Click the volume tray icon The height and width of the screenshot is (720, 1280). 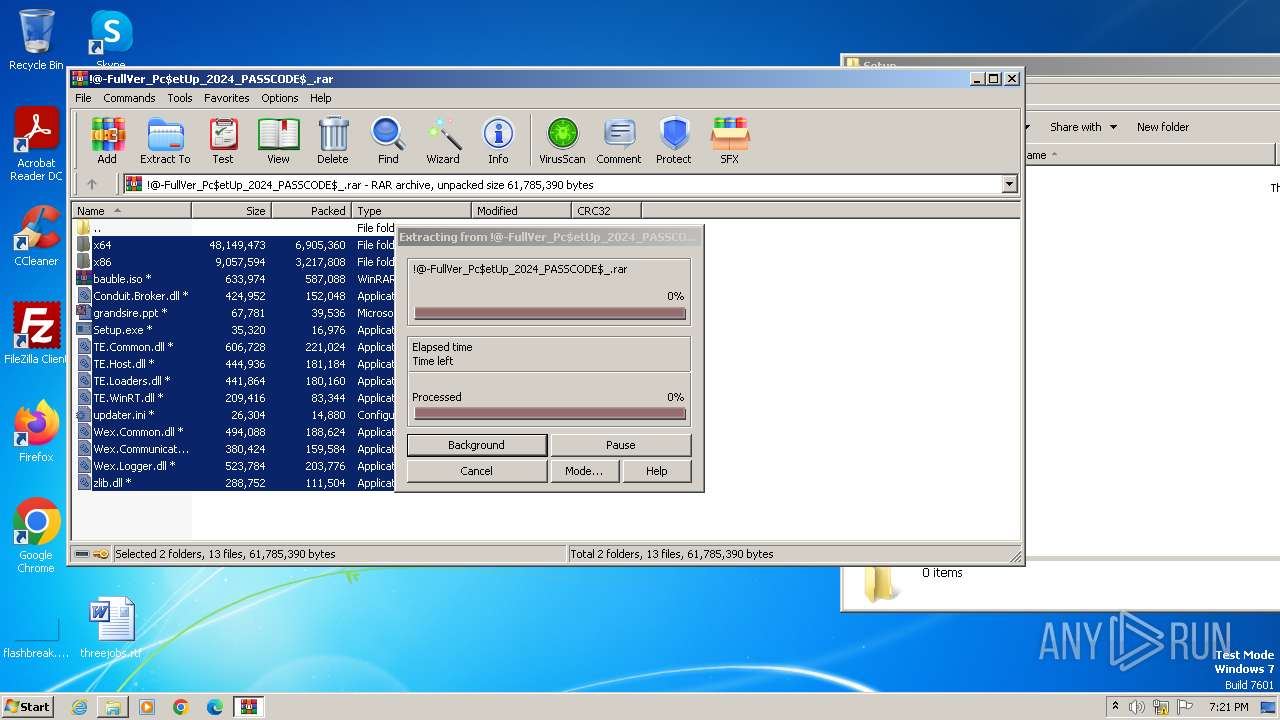(1137, 707)
